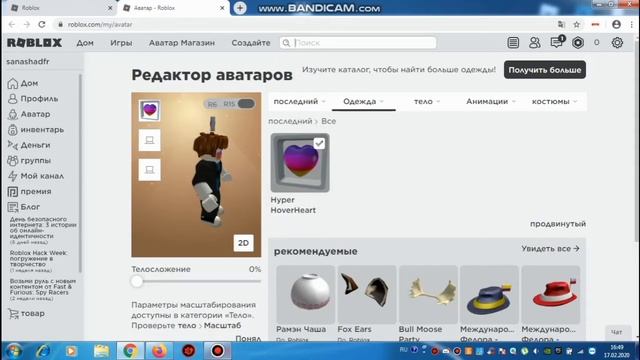Open new browser tab plus button
The height and width of the screenshot is (360, 640).
[240, 8]
